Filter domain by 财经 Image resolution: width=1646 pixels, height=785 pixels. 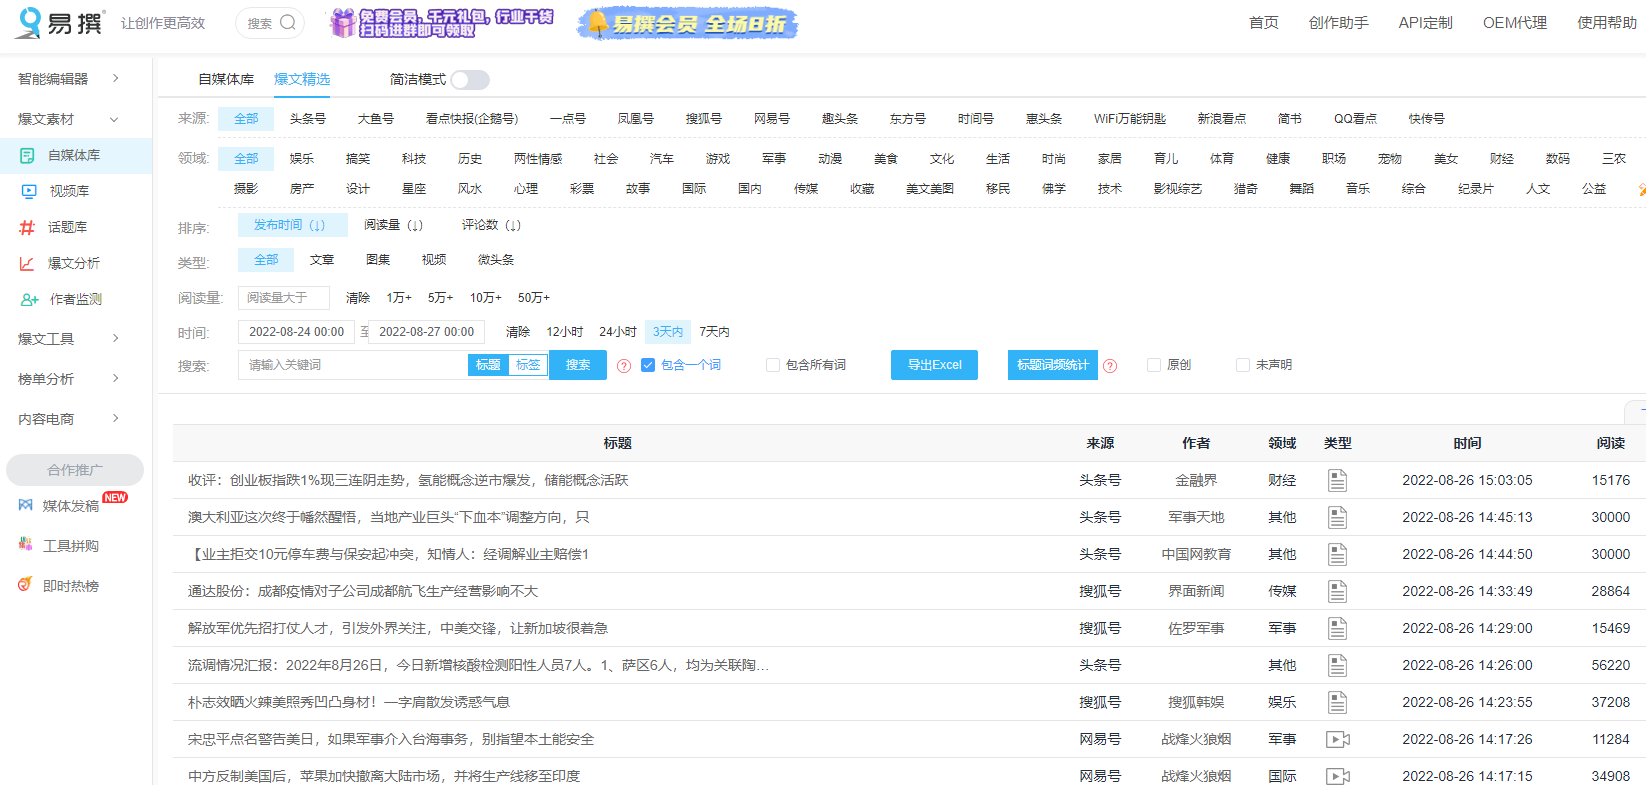1502,159
